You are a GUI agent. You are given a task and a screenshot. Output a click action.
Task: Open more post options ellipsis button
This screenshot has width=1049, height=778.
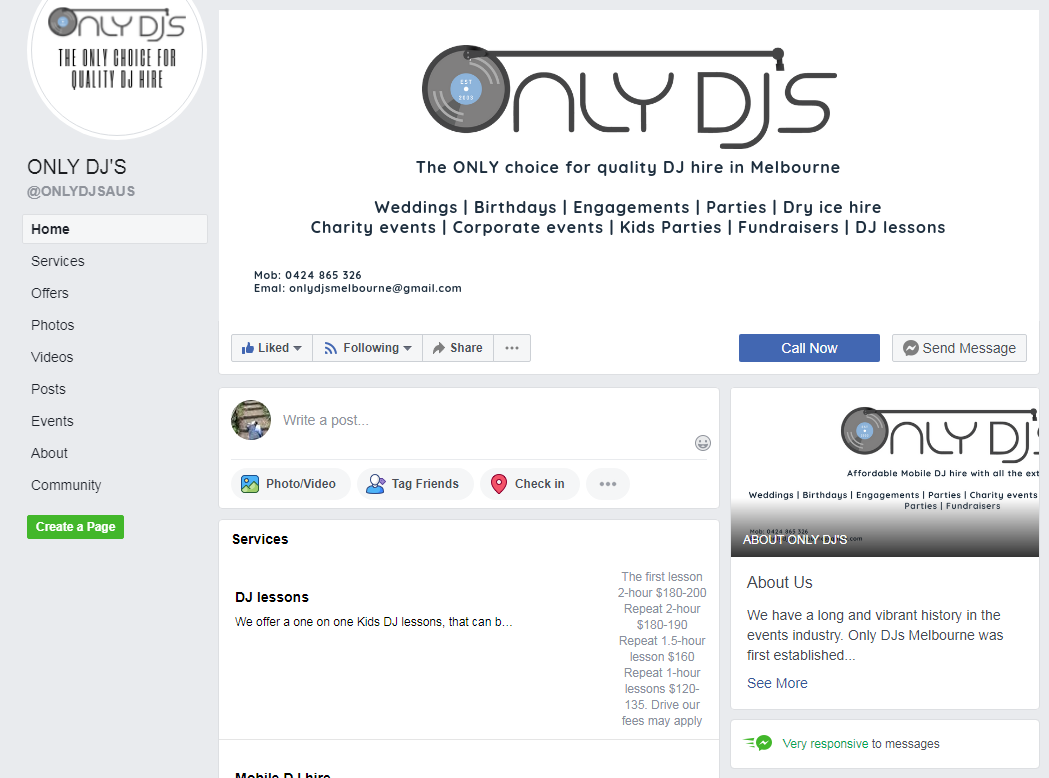point(607,484)
